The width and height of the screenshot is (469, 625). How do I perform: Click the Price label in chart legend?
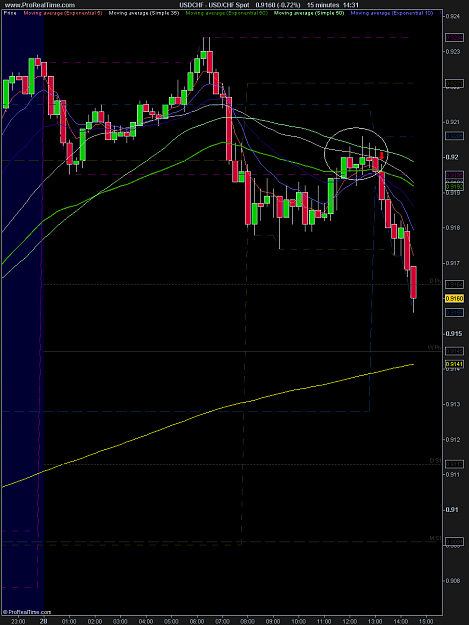(10, 13)
